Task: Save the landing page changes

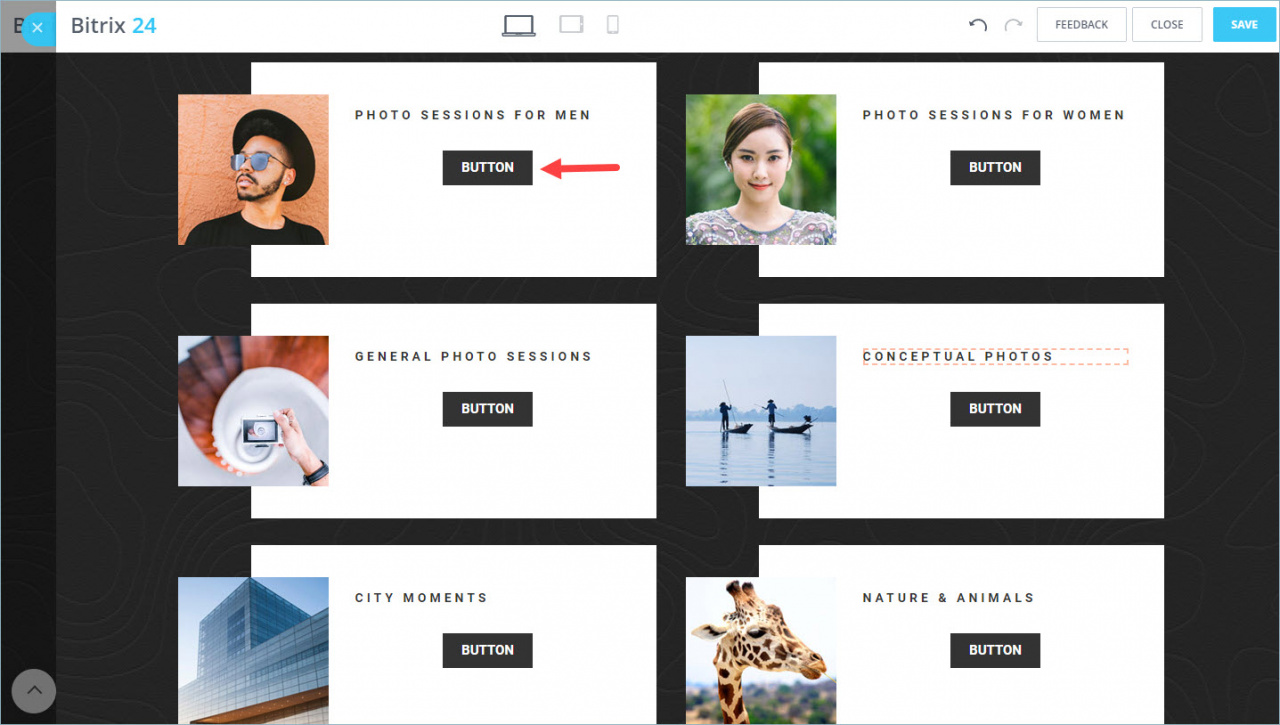Action: click(1245, 25)
